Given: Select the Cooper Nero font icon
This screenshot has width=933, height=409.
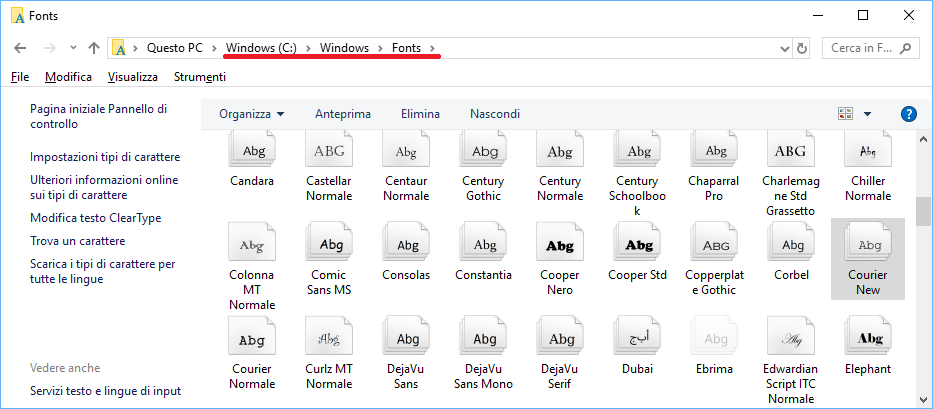Looking at the screenshot, I should [559, 245].
